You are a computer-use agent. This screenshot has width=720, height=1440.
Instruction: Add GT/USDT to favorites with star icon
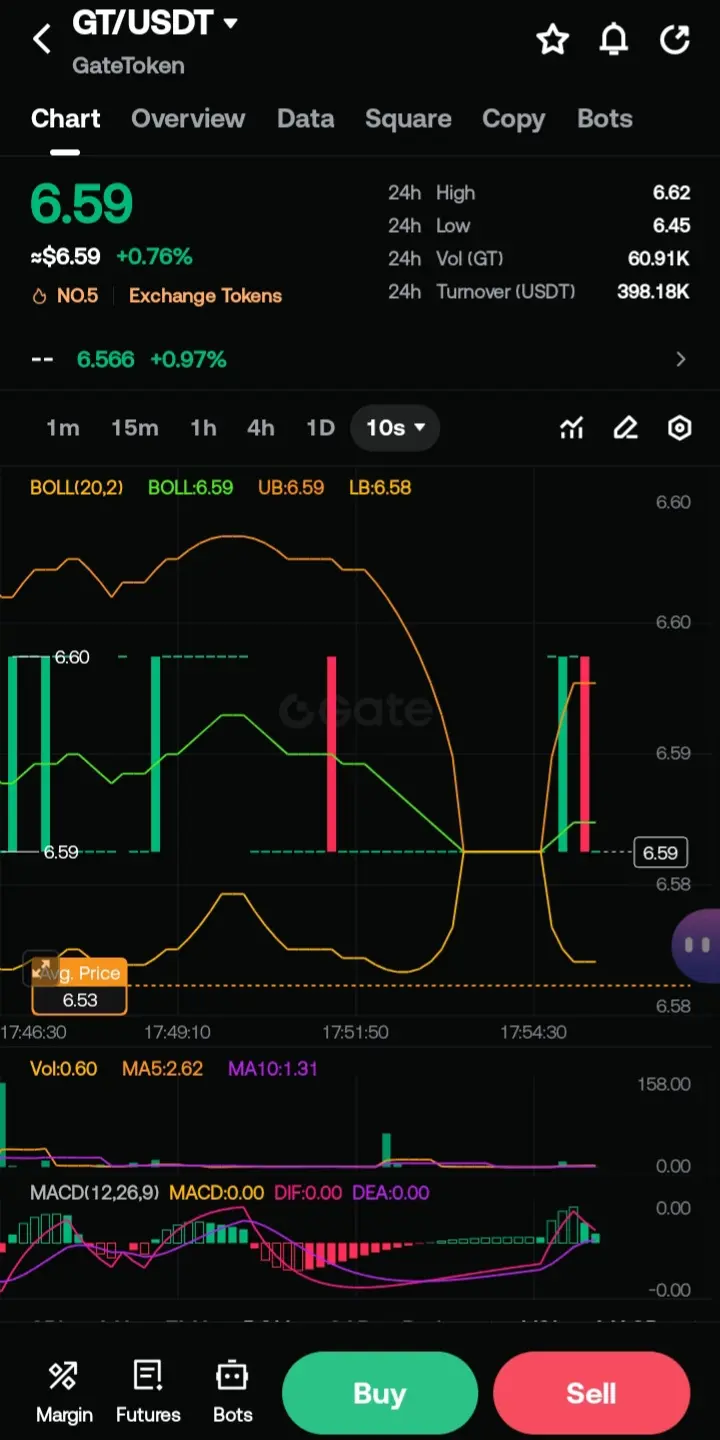click(552, 40)
